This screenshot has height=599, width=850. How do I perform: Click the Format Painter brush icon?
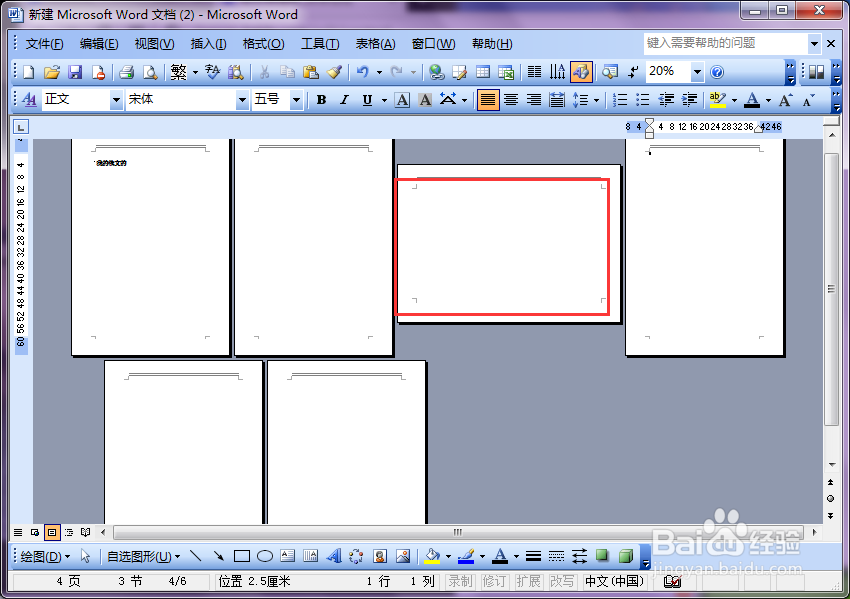click(x=334, y=72)
